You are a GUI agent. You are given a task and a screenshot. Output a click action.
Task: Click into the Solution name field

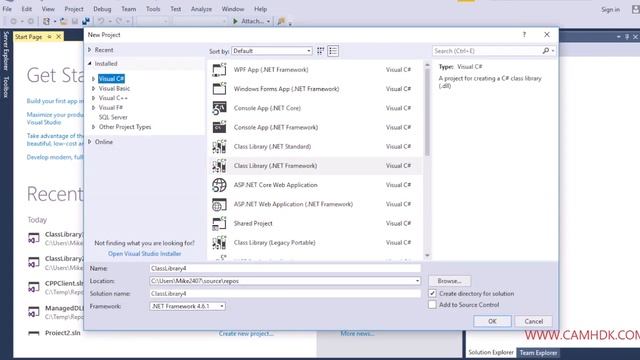pyautogui.click(x=285, y=293)
